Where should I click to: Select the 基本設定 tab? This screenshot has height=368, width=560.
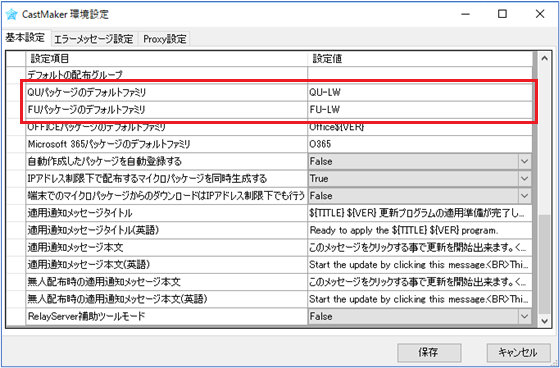point(25,38)
